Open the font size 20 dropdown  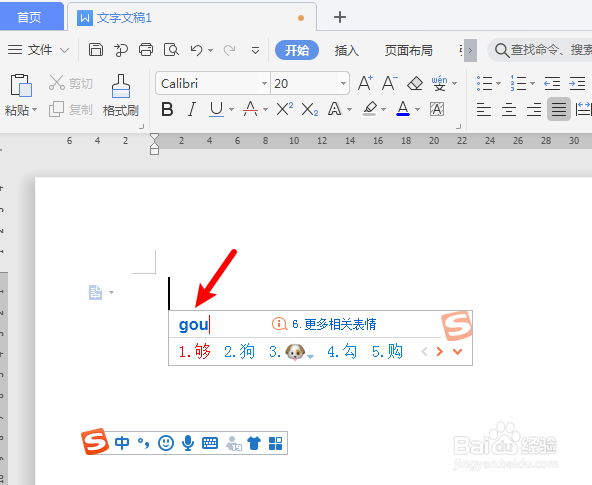(343, 83)
